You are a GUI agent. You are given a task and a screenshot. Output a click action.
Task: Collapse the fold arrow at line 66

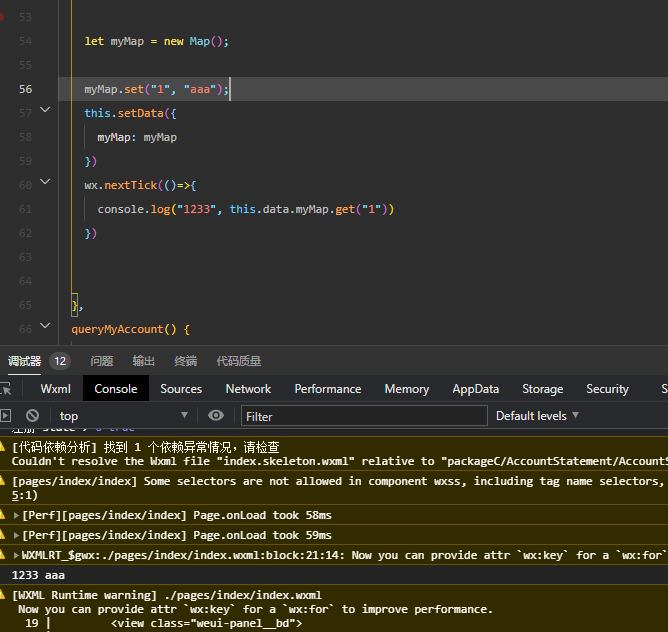point(45,326)
